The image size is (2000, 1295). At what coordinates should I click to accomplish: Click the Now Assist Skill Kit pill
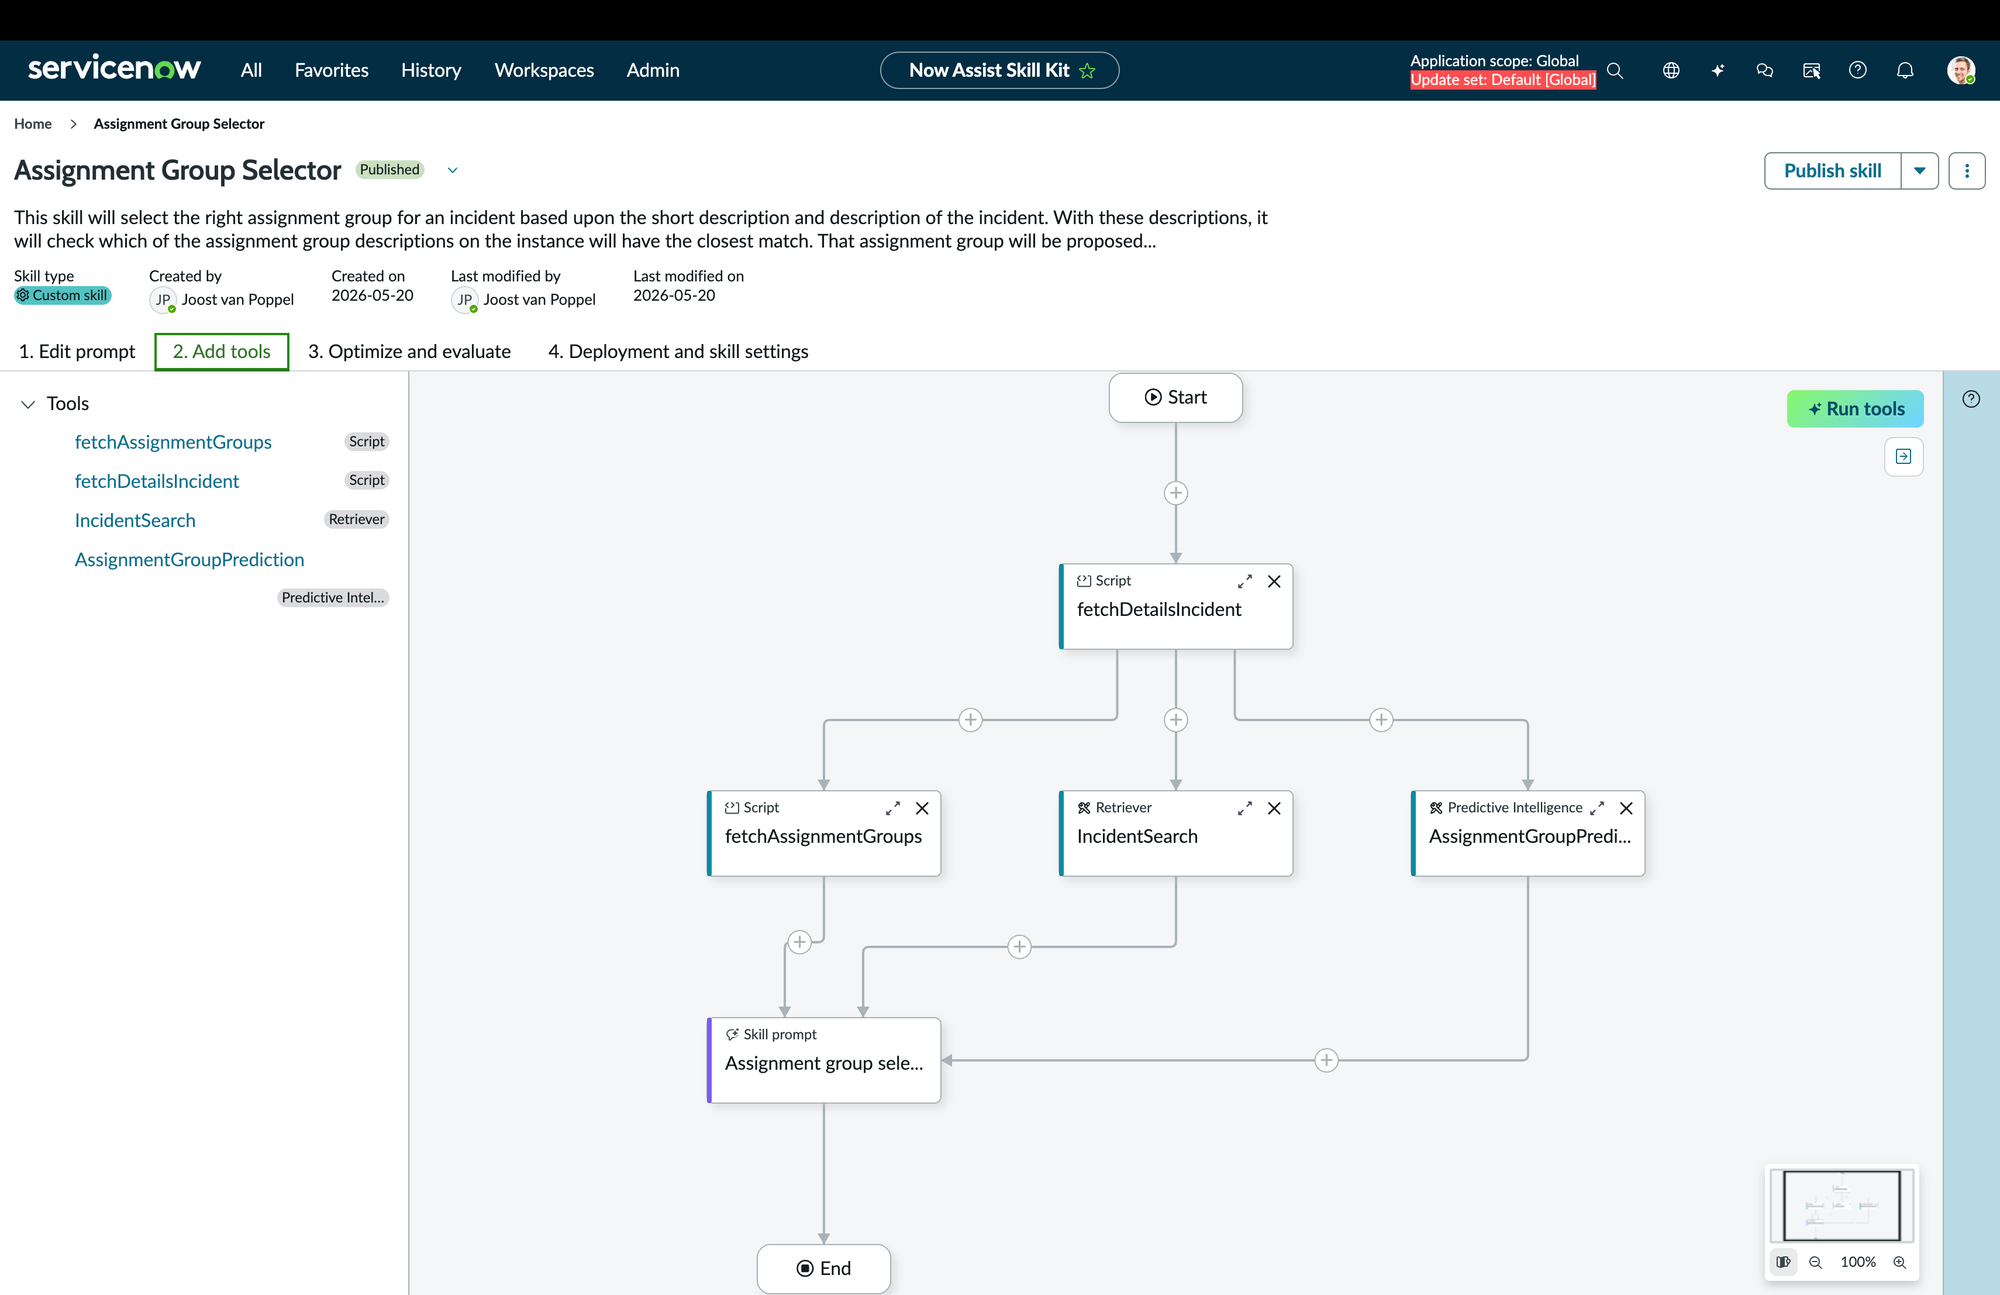[x=999, y=70]
